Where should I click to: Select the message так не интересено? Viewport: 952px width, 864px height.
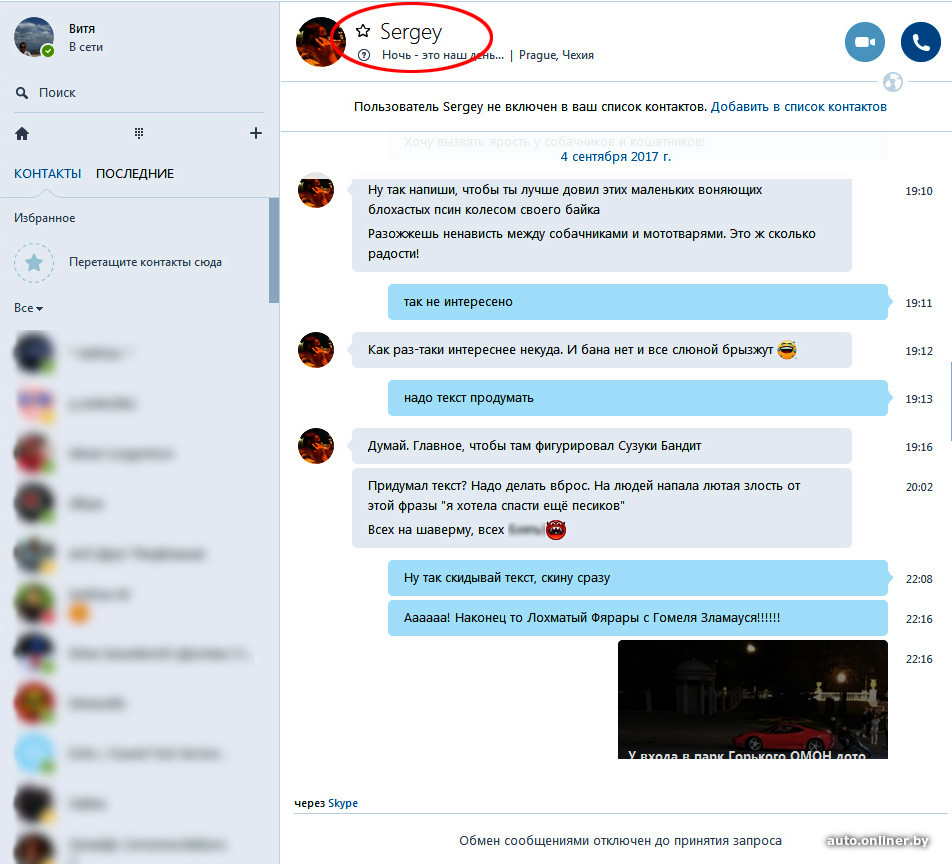coord(638,302)
